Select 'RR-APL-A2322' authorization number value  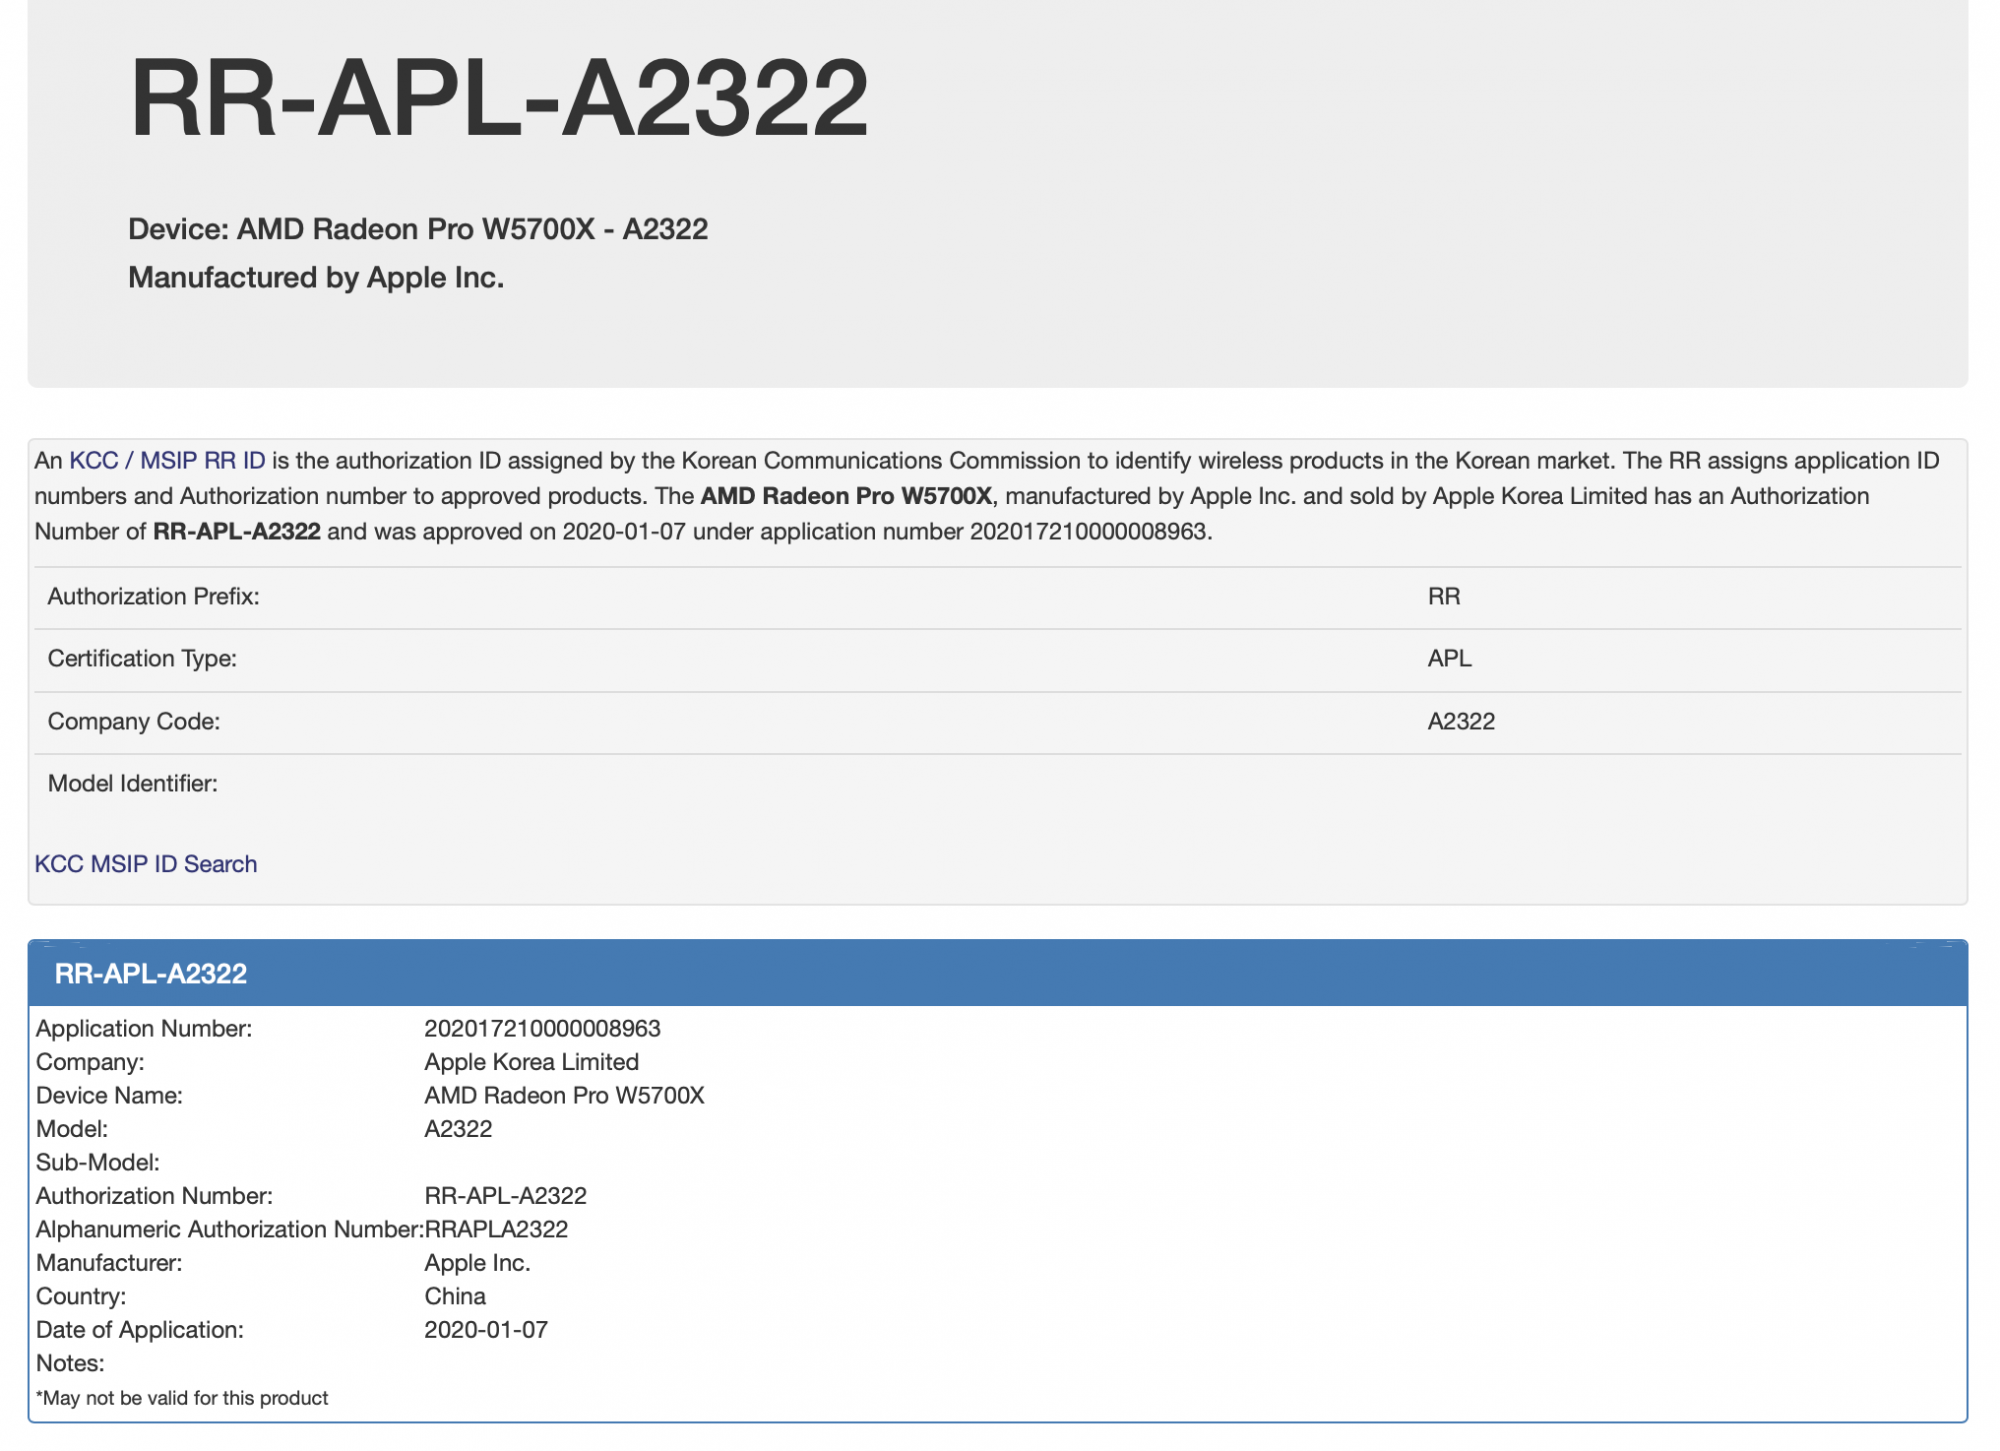click(x=506, y=1196)
